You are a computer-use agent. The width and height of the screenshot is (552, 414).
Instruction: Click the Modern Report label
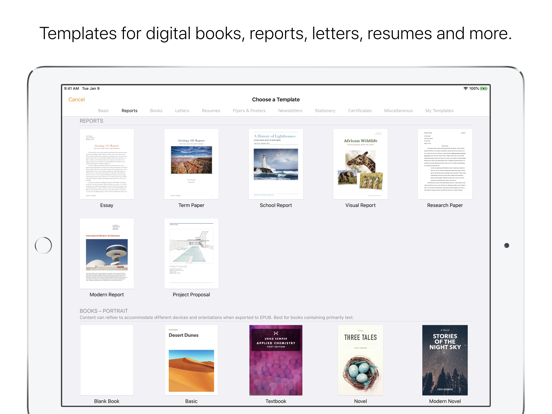point(107,295)
